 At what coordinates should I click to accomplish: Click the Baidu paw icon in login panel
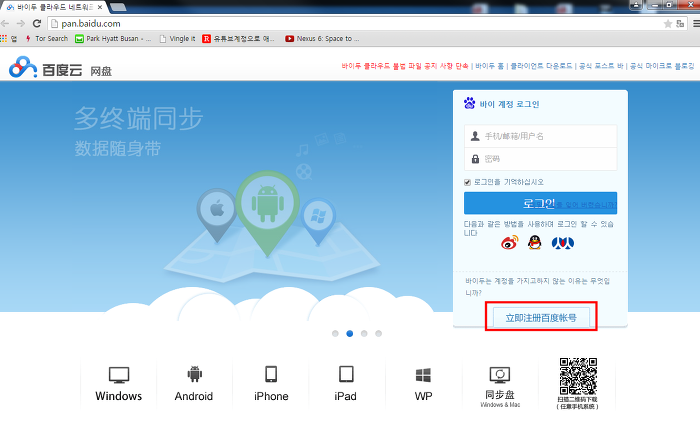[x=470, y=104]
